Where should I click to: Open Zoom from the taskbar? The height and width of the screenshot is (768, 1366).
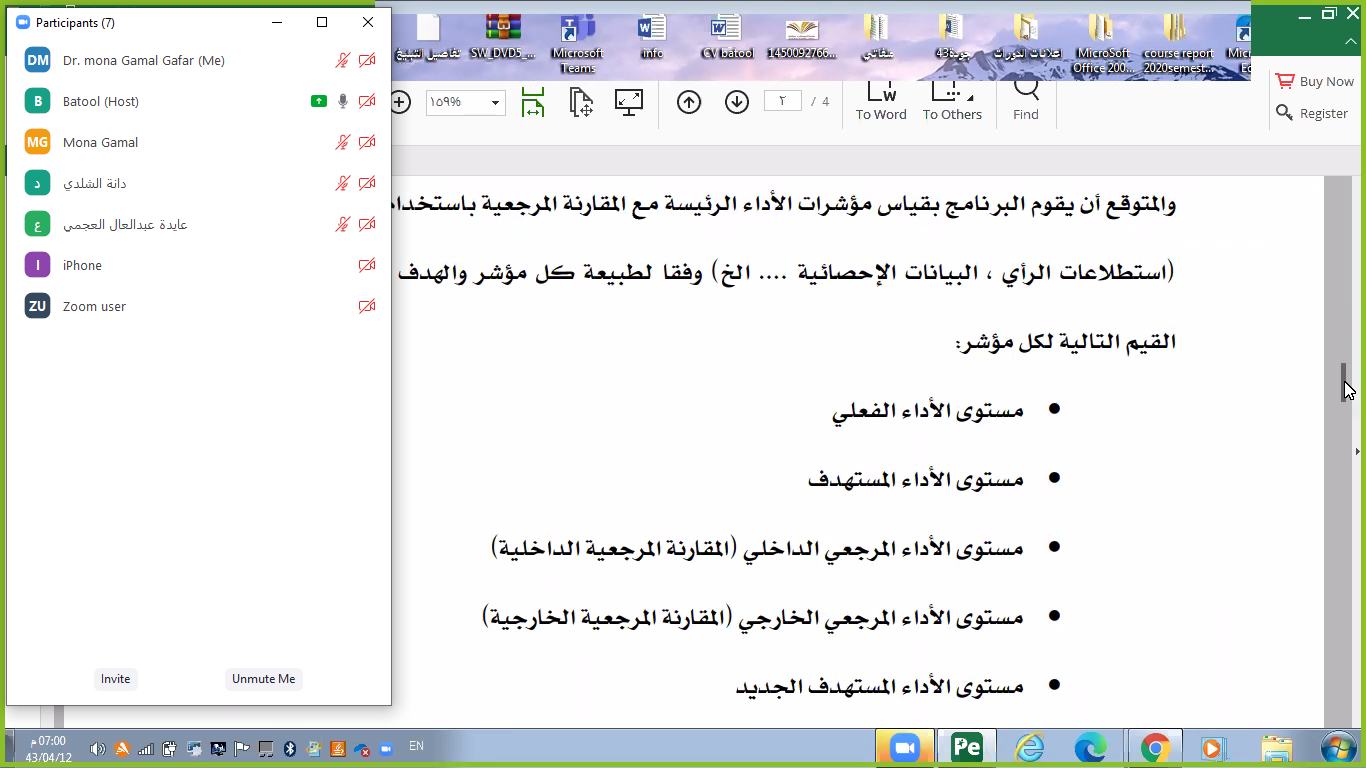pos(904,747)
